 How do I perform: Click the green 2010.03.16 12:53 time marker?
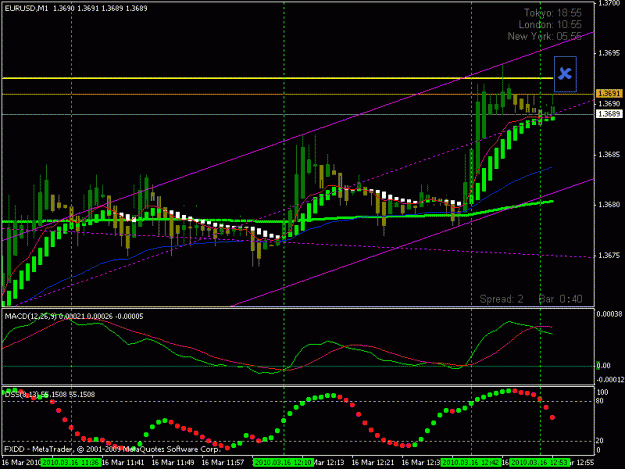coord(540,463)
